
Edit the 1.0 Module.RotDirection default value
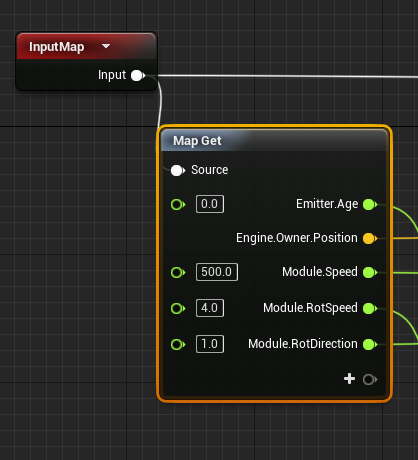pyautogui.click(x=210, y=344)
